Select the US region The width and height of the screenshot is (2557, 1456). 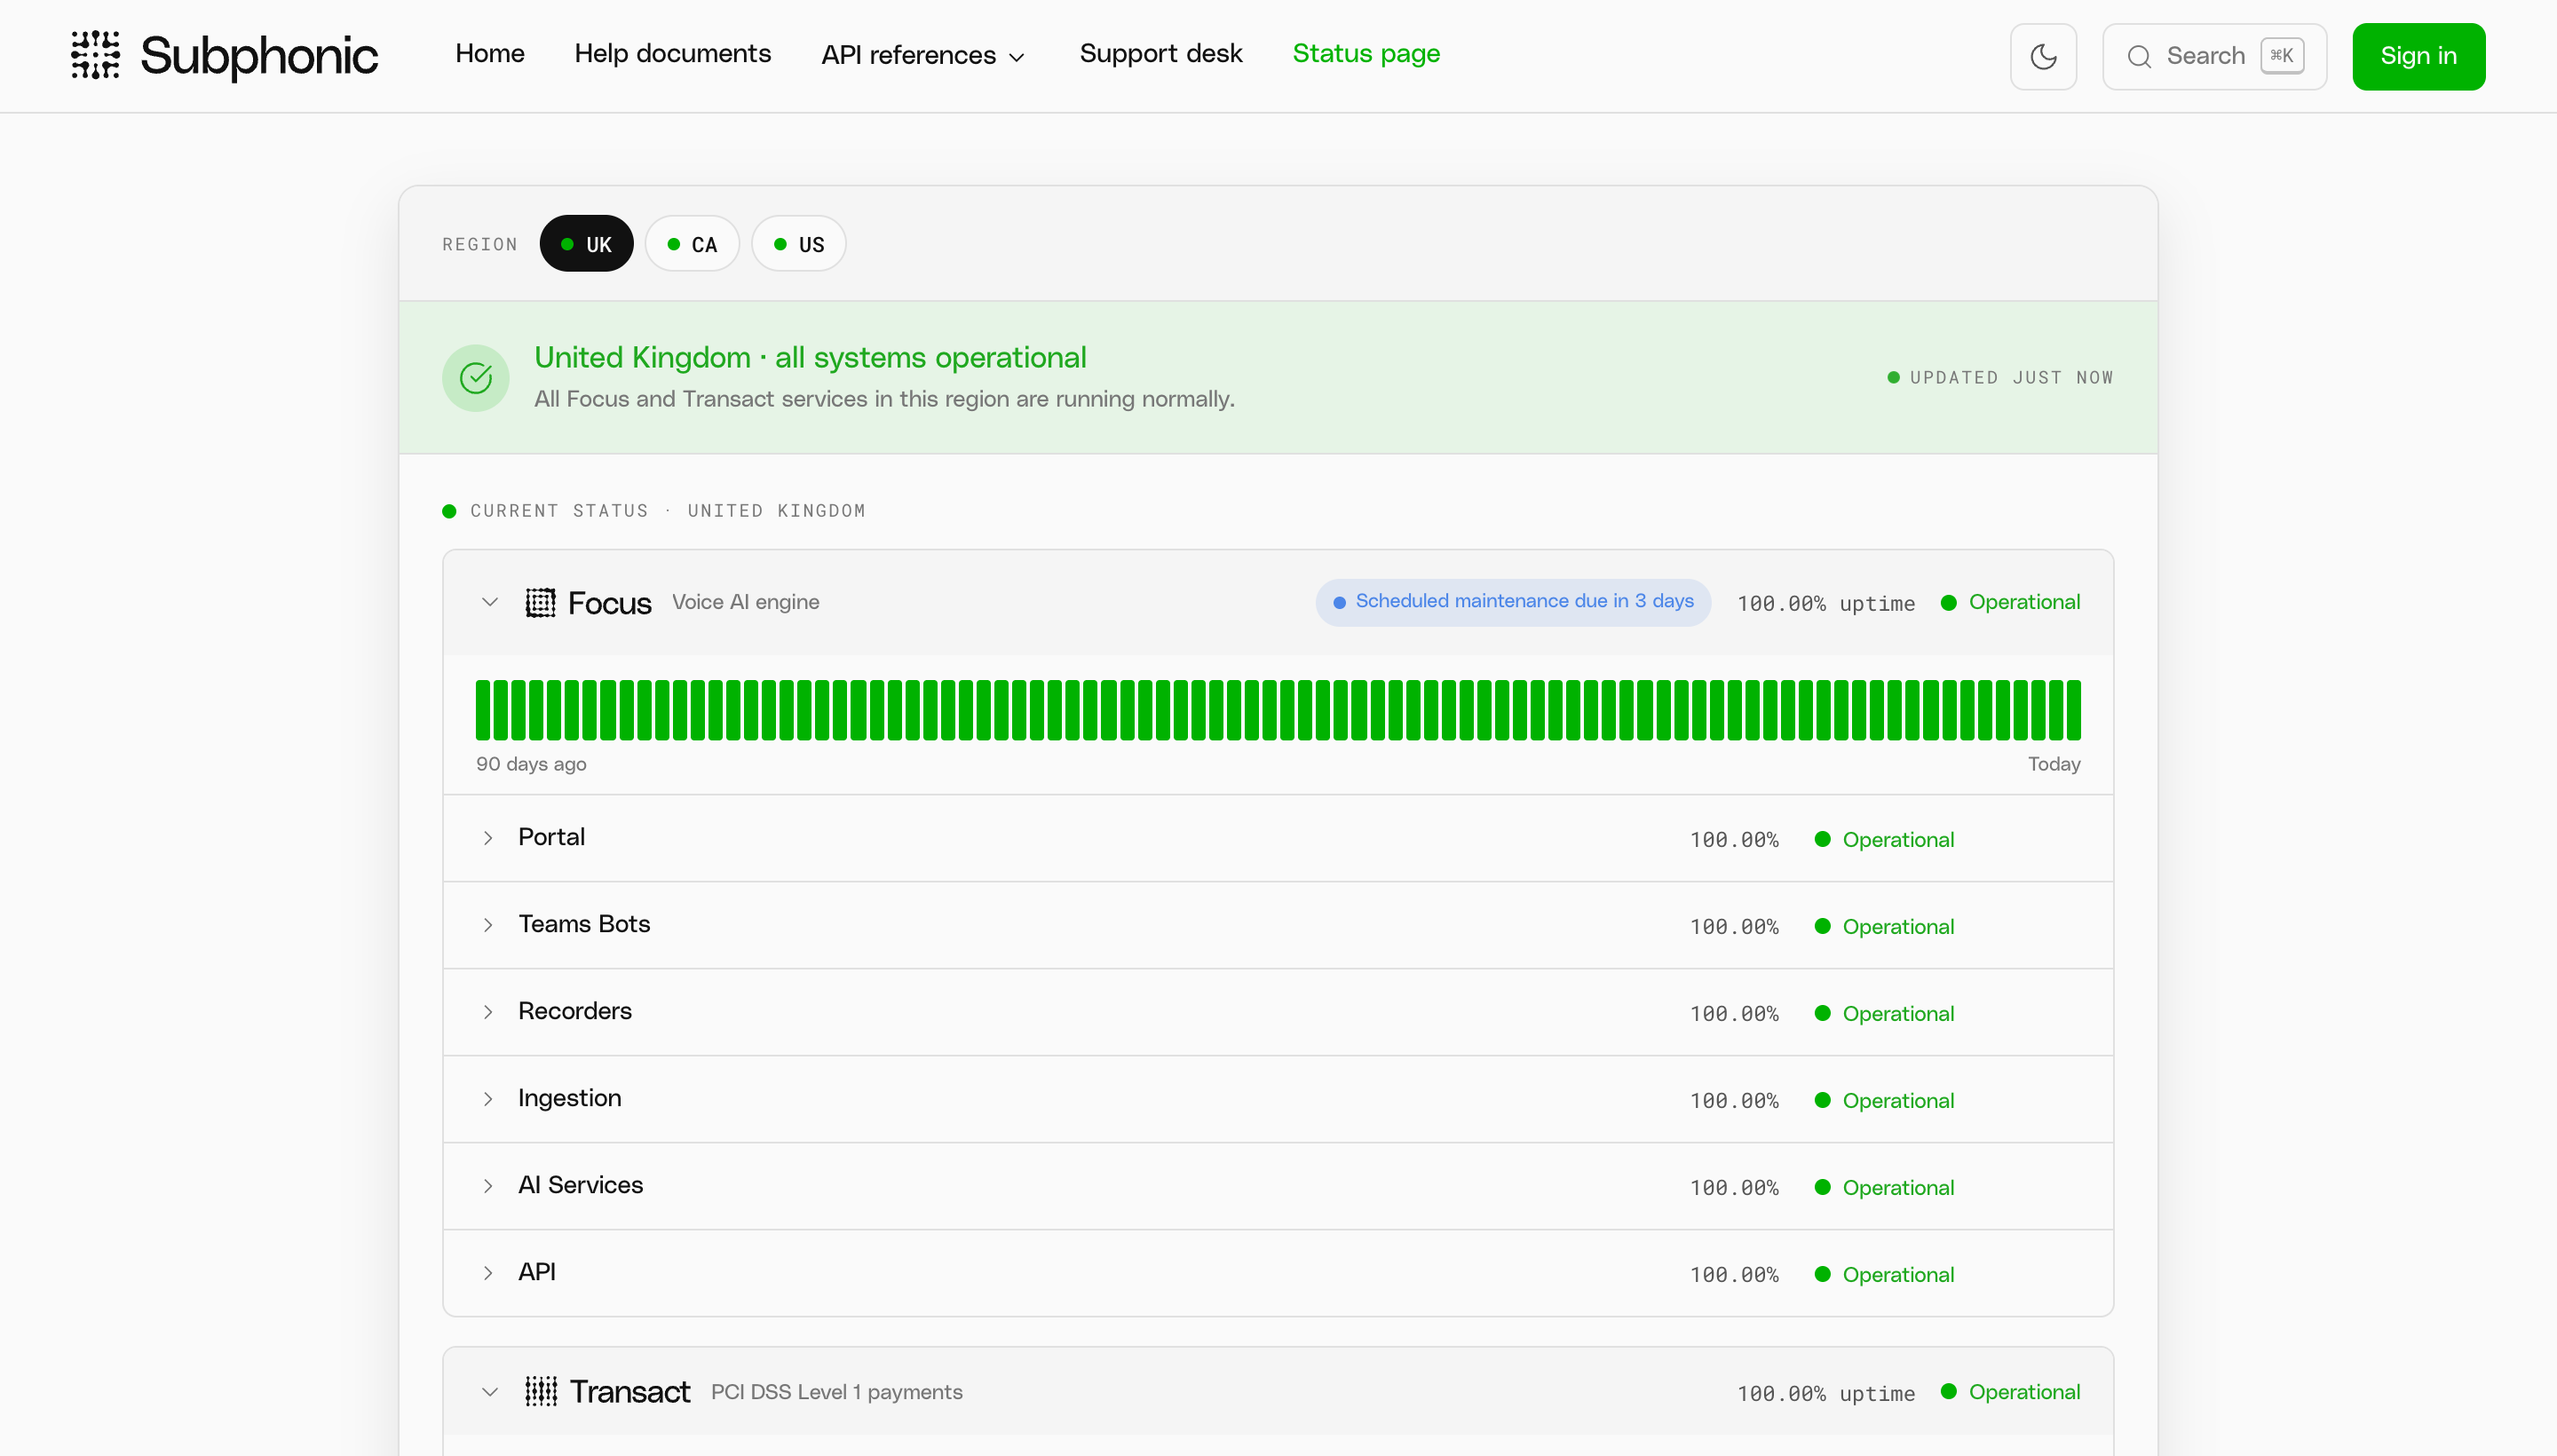[799, 244]
